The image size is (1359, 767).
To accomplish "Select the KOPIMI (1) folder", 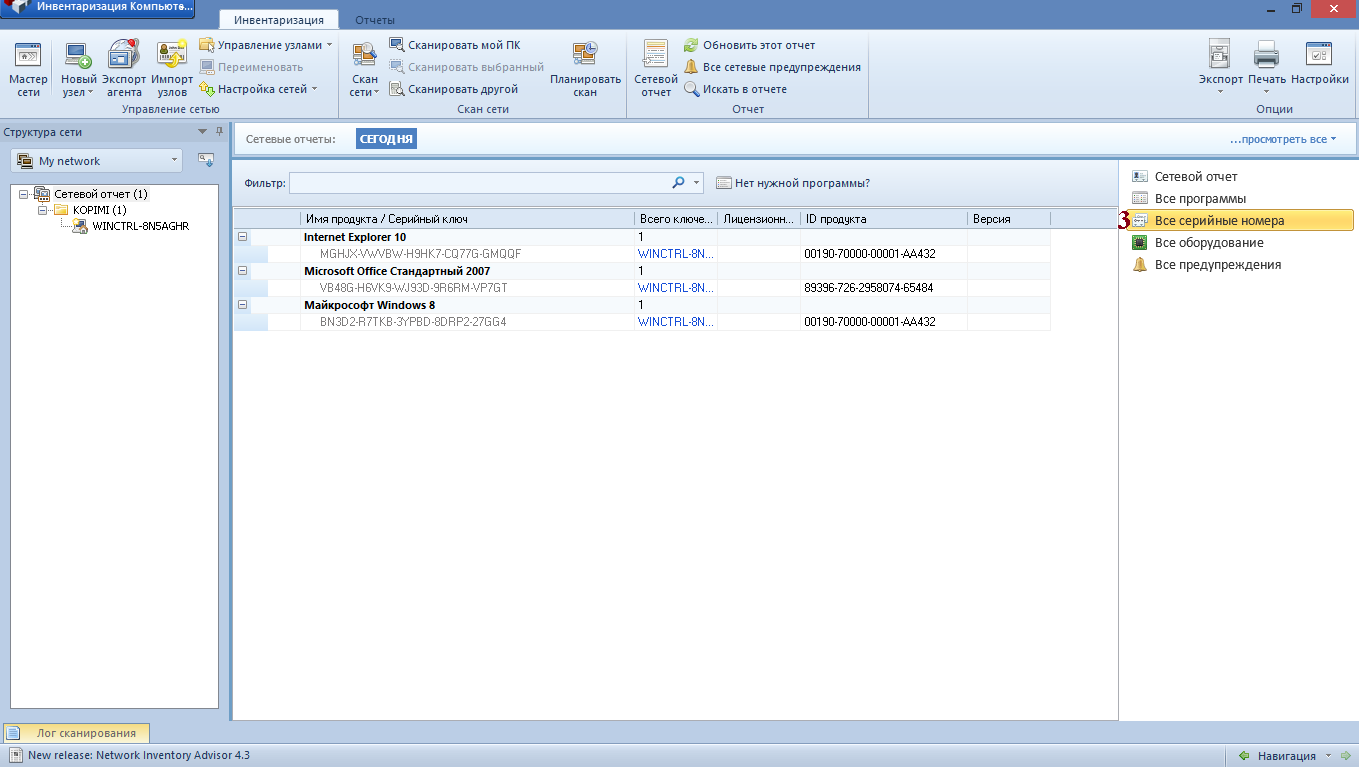I will click(x=99, y=210).
